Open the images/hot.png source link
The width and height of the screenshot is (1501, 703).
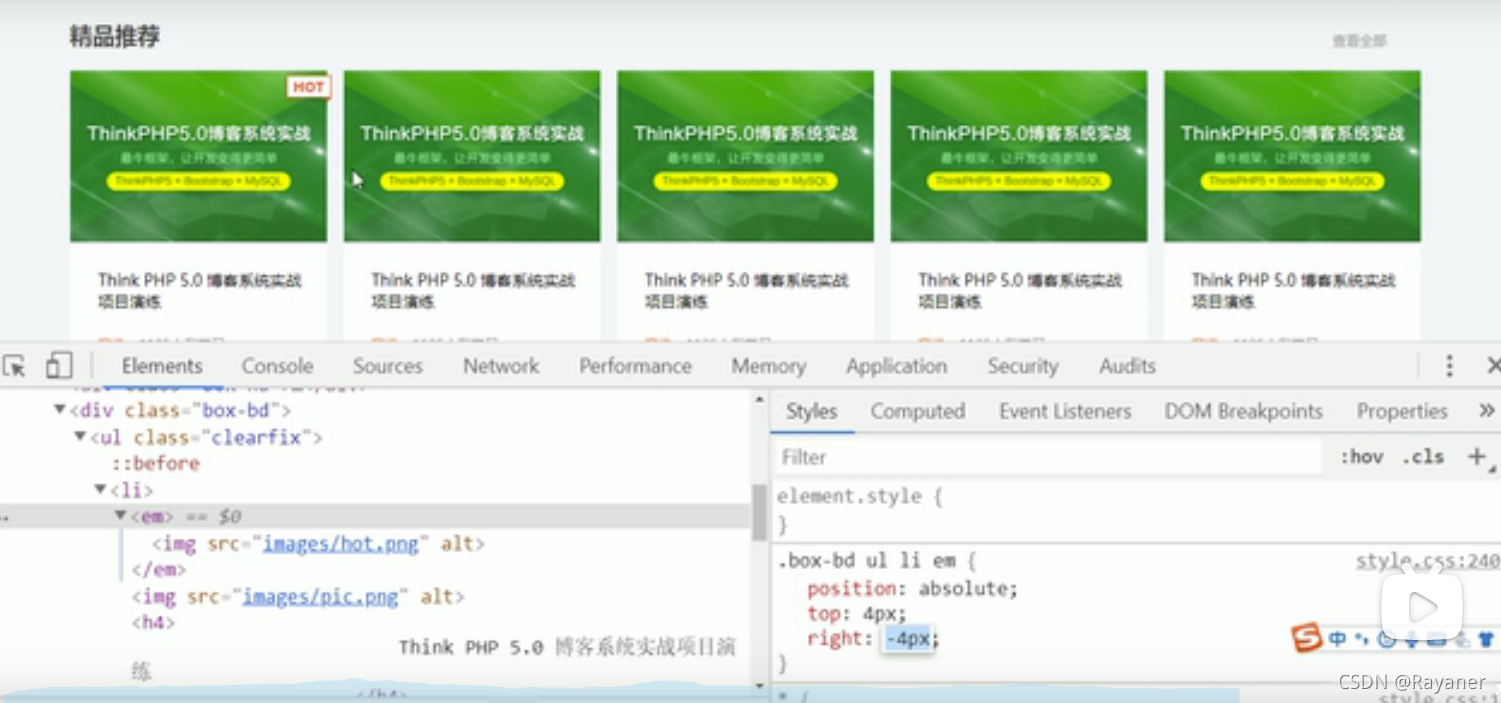coord(340,544)
